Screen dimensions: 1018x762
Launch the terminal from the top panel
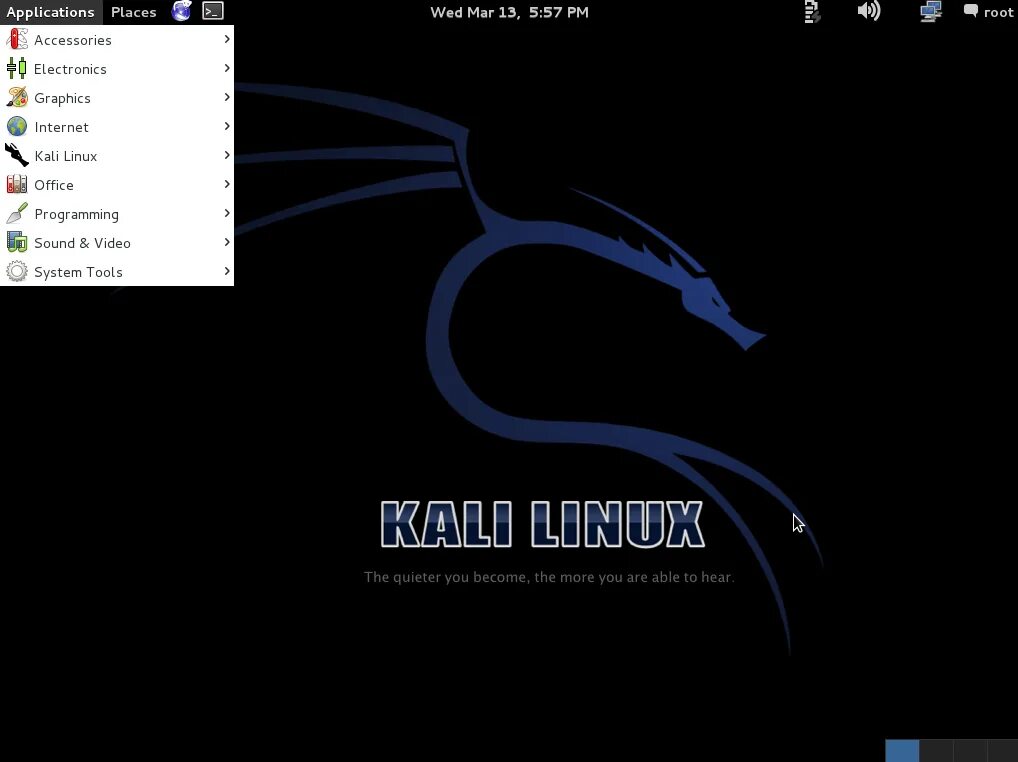(x=213, y=11)
